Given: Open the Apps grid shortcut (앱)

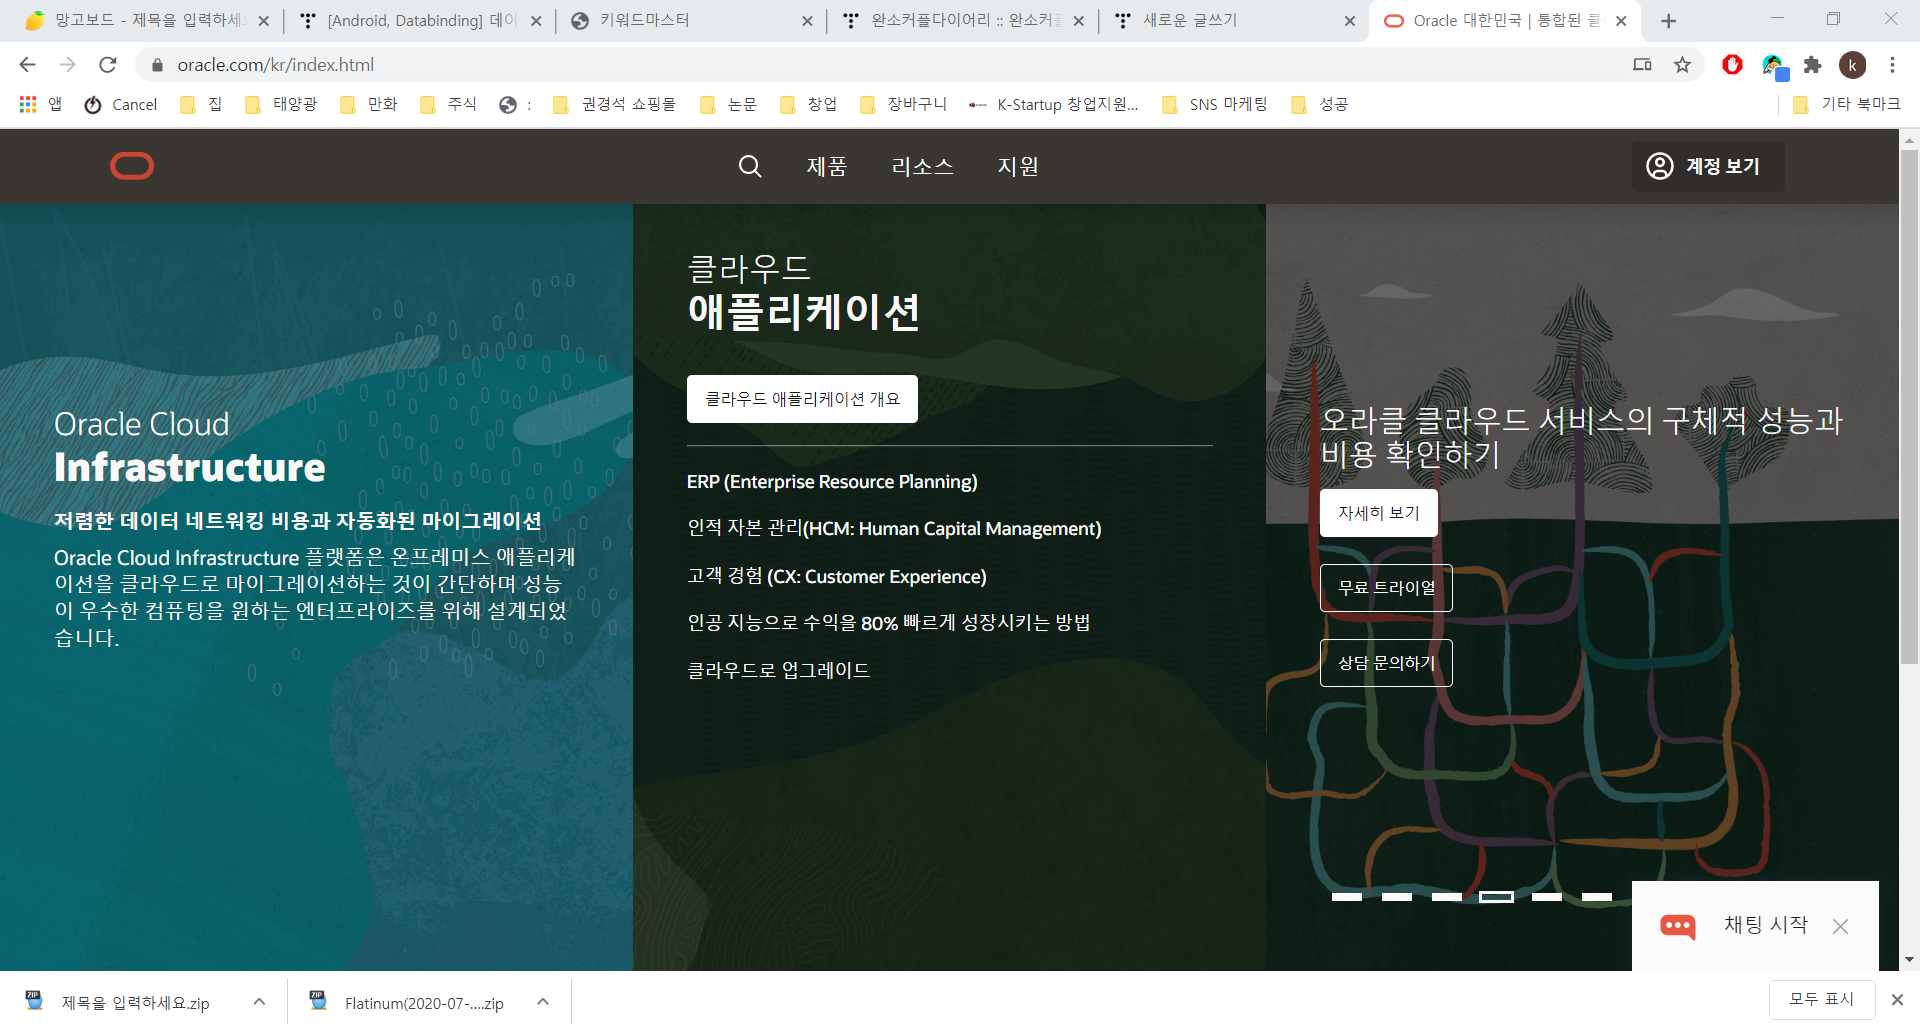Looking at the screenshot, I should (40, 104).
